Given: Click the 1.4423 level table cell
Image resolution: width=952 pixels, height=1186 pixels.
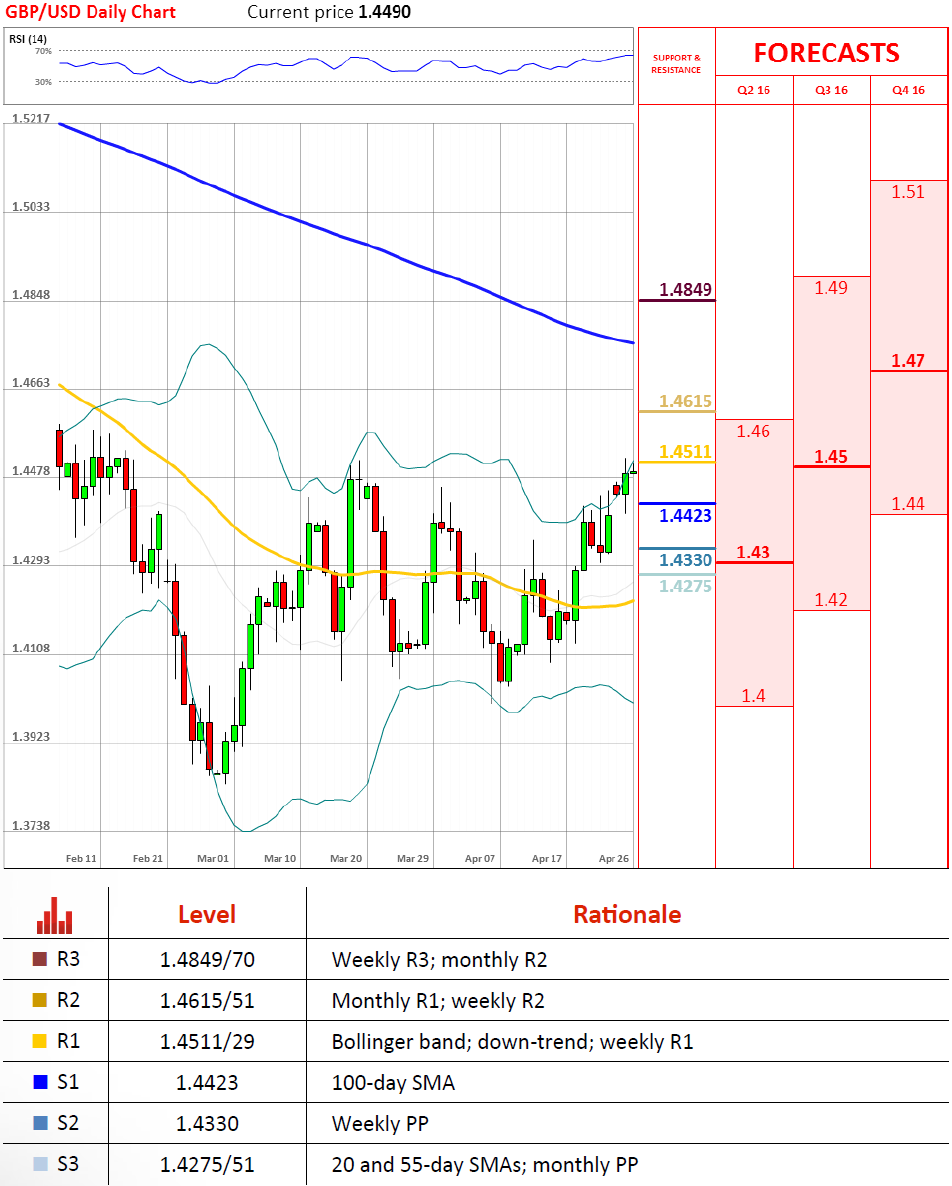Looking at the screenshot, I should [207, 1082].
